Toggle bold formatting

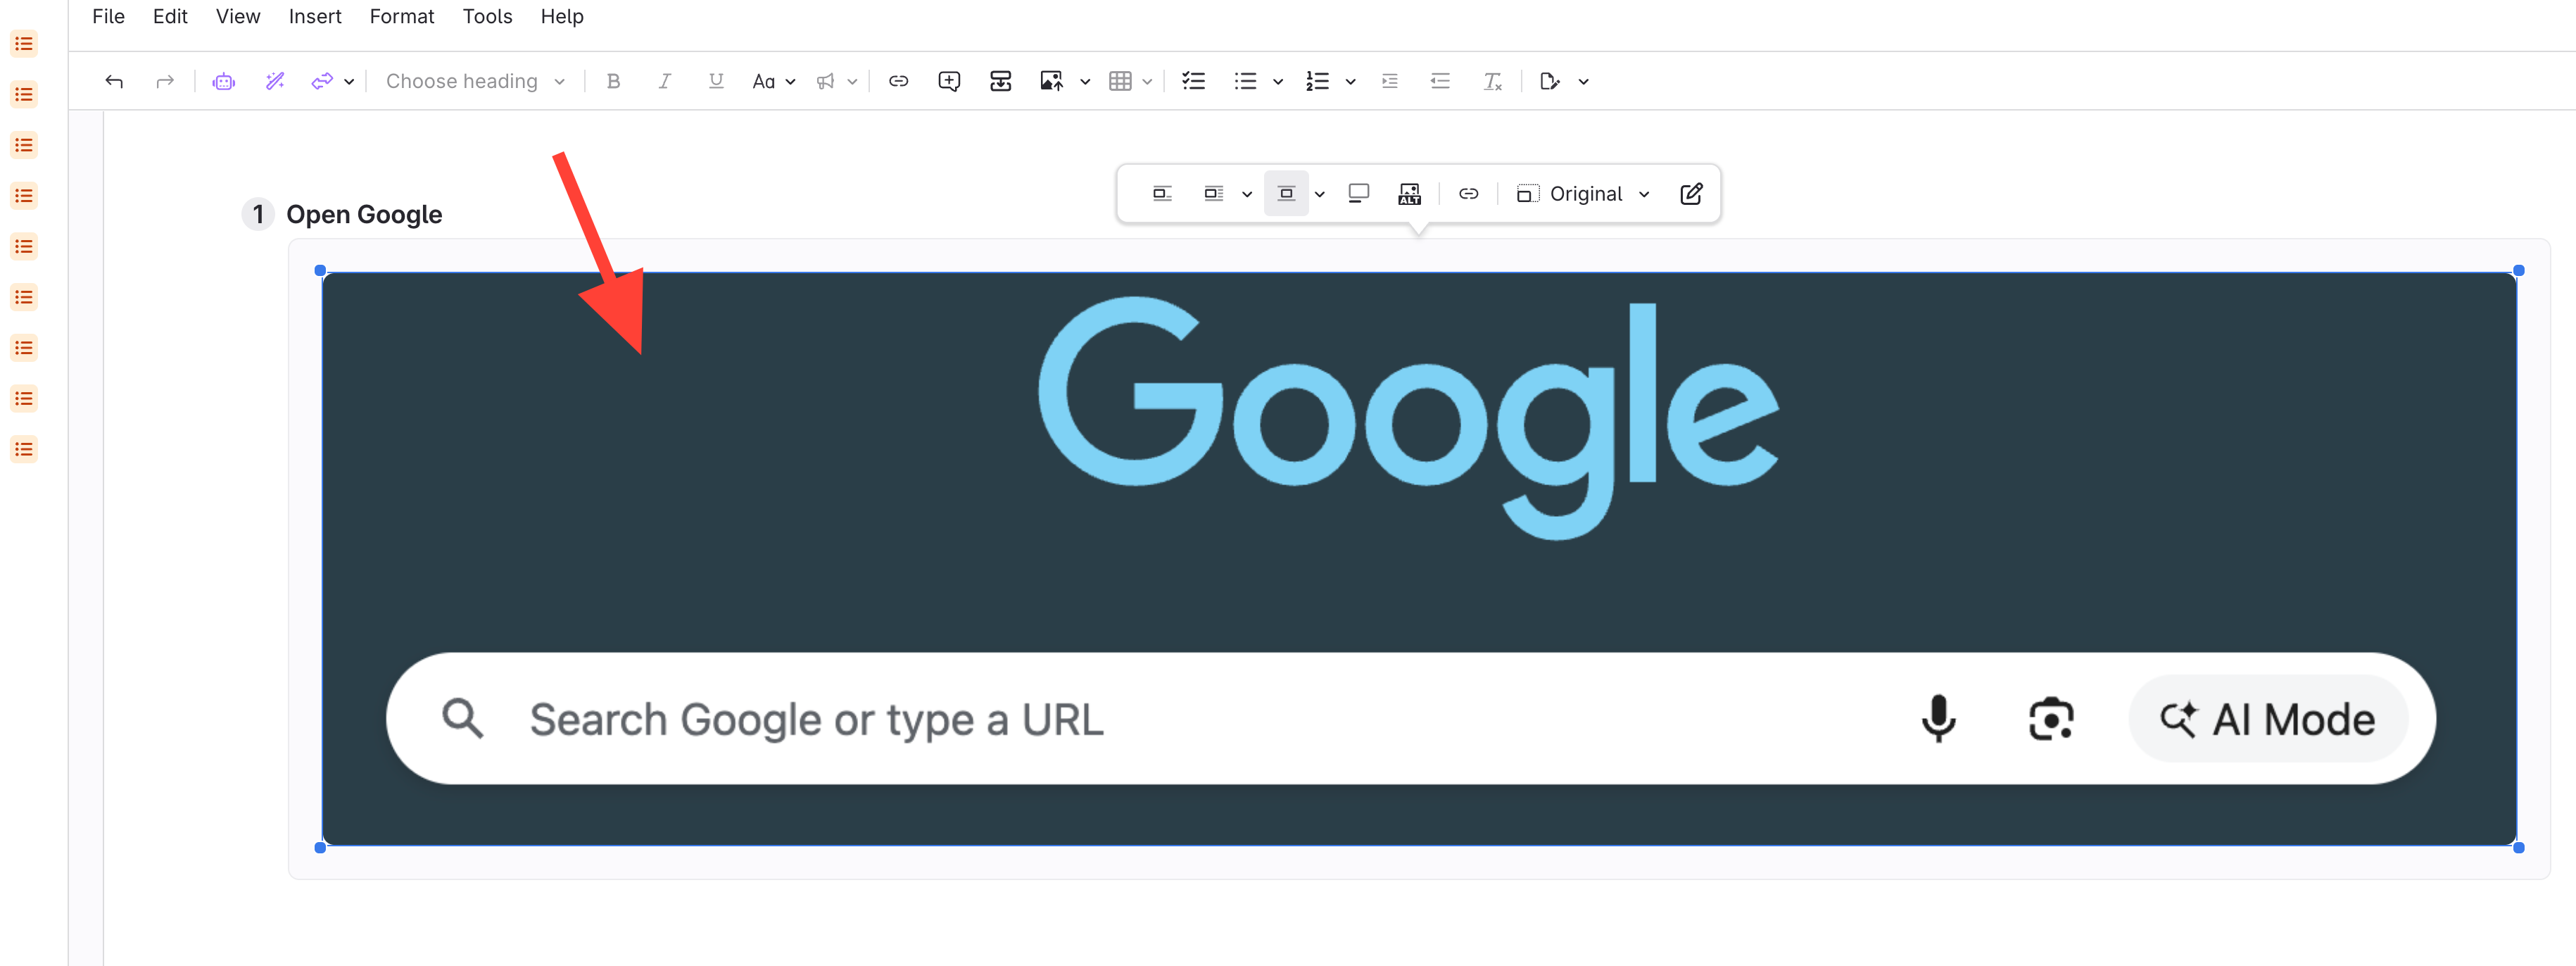tap(613, 82)
